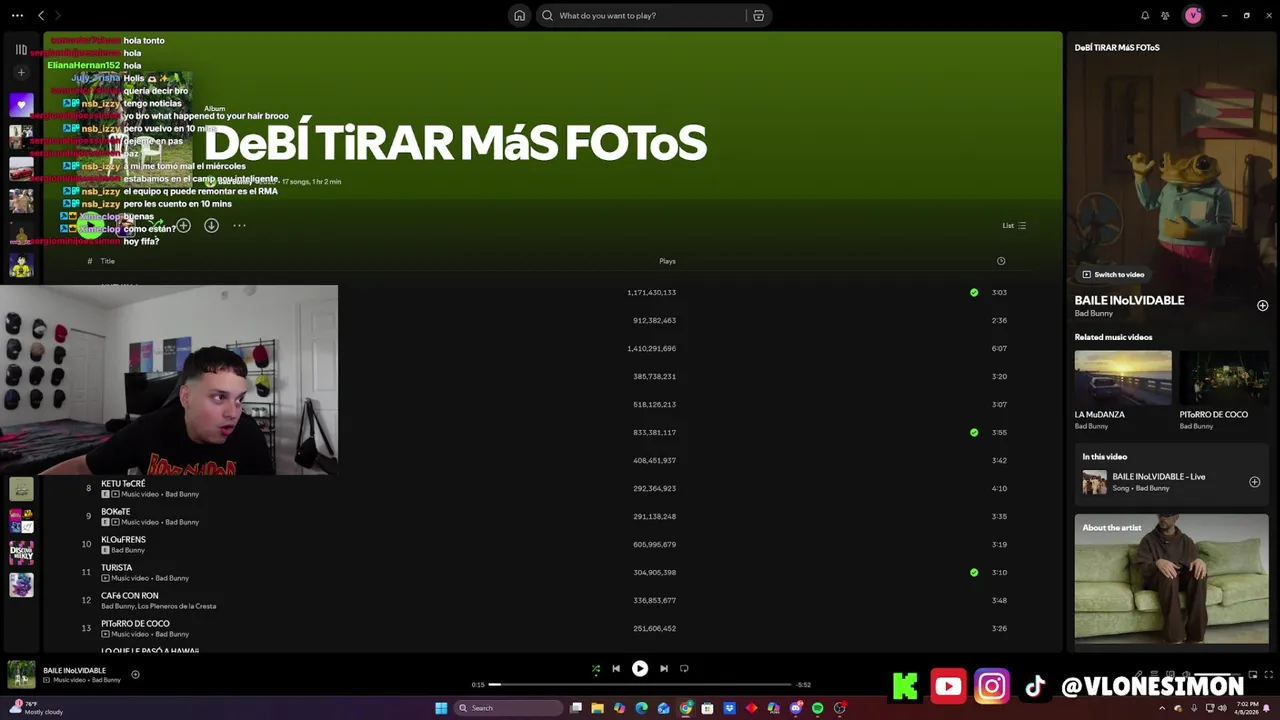Click the Windows taskbar Search box
The image size is (1280, 720).
(x=507, y=708)
